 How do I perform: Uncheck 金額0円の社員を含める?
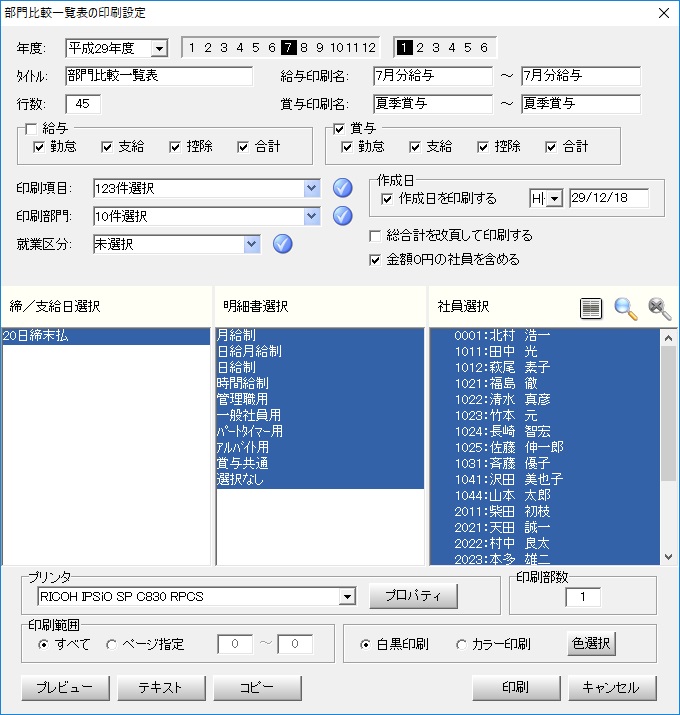(375, 260)
